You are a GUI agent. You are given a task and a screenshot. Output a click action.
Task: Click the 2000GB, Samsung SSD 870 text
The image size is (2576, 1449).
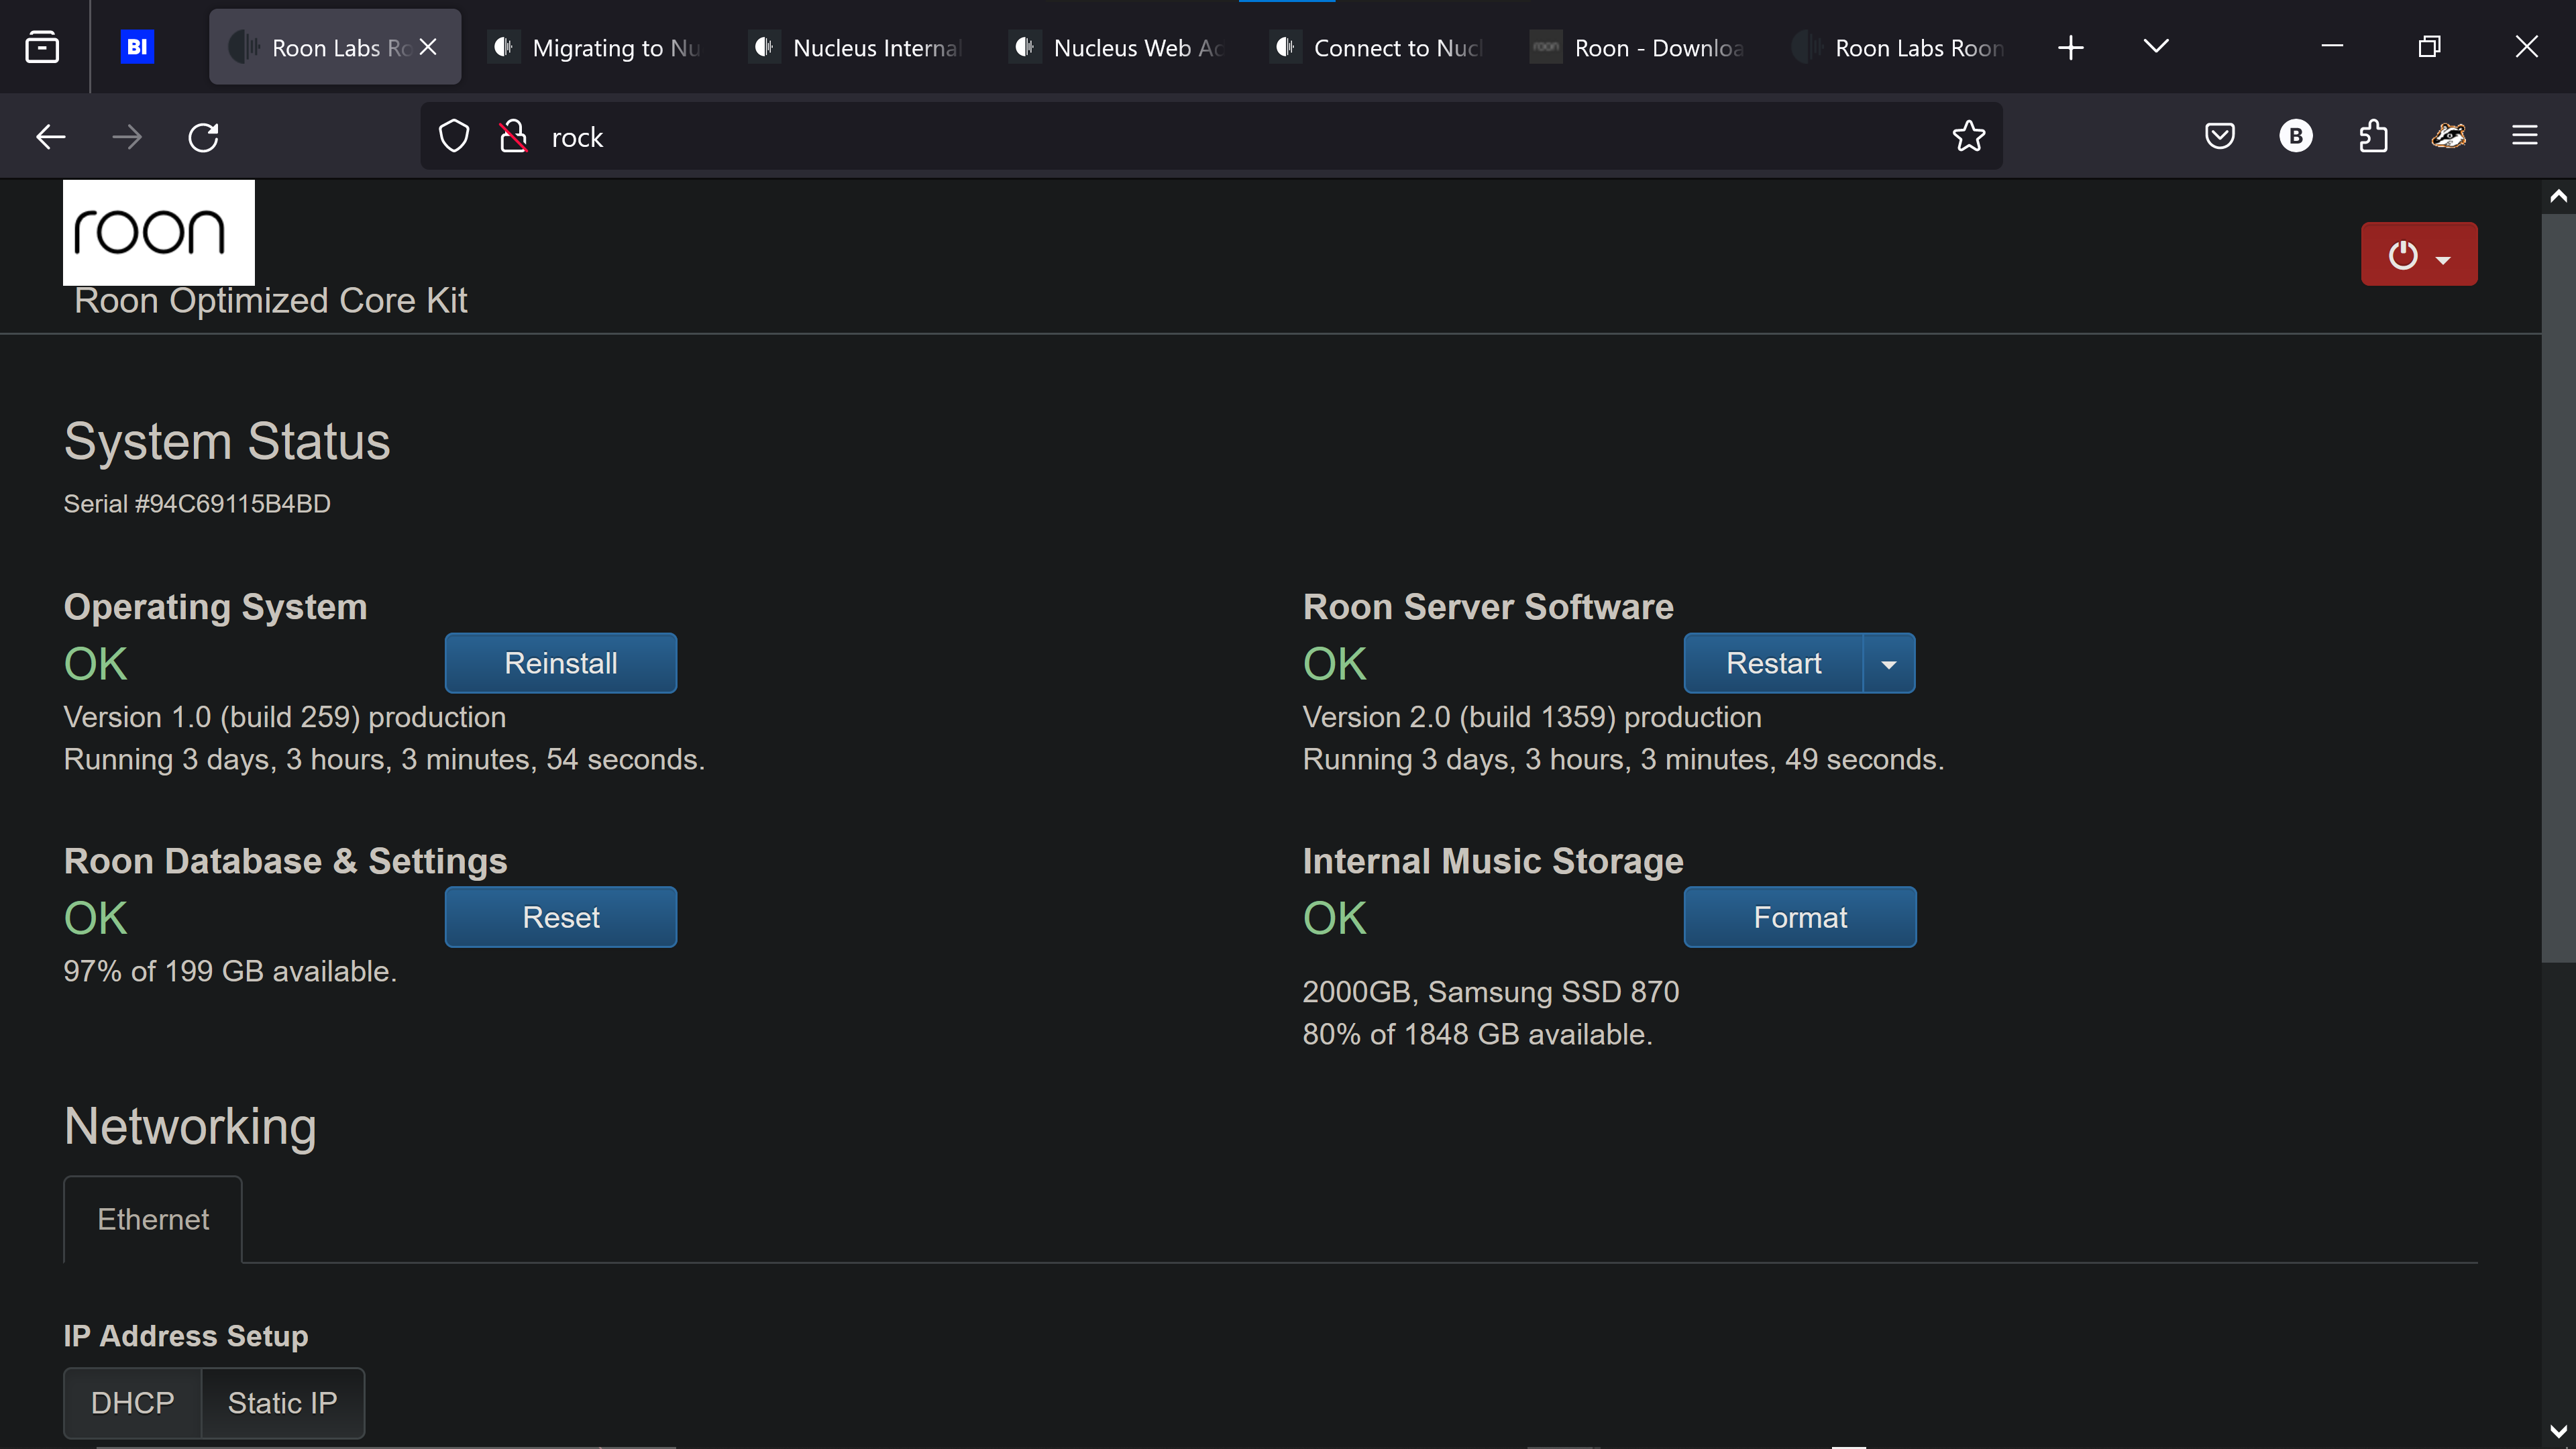point(1491,992)
